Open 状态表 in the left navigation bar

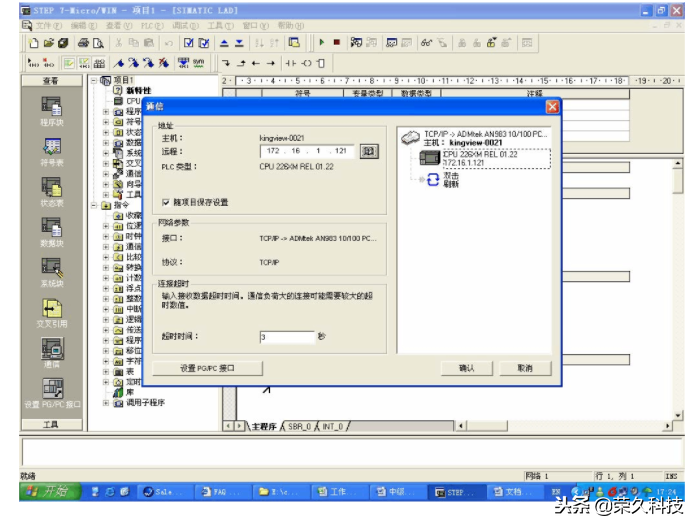(x=50, y=191)
